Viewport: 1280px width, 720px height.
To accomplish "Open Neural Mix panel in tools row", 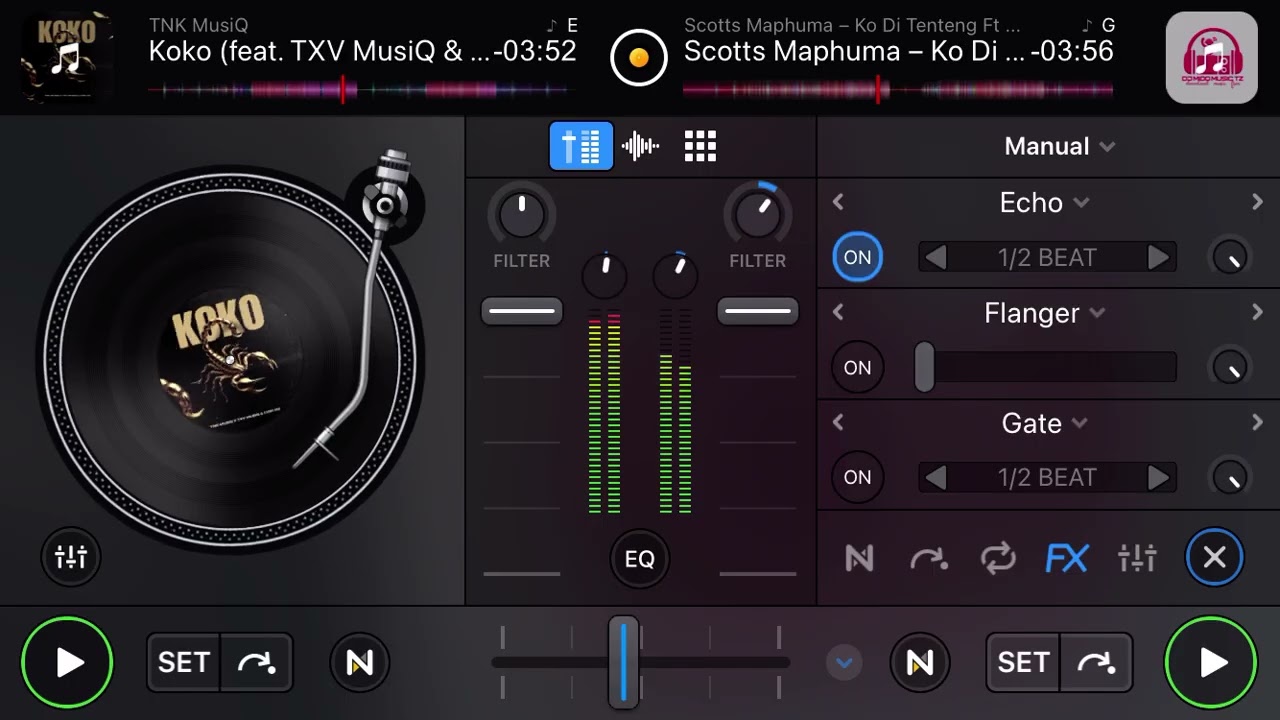I will (859, 558).
